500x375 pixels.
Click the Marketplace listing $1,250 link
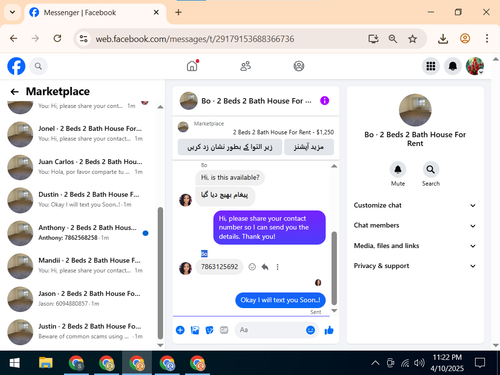tap(283, 132)
